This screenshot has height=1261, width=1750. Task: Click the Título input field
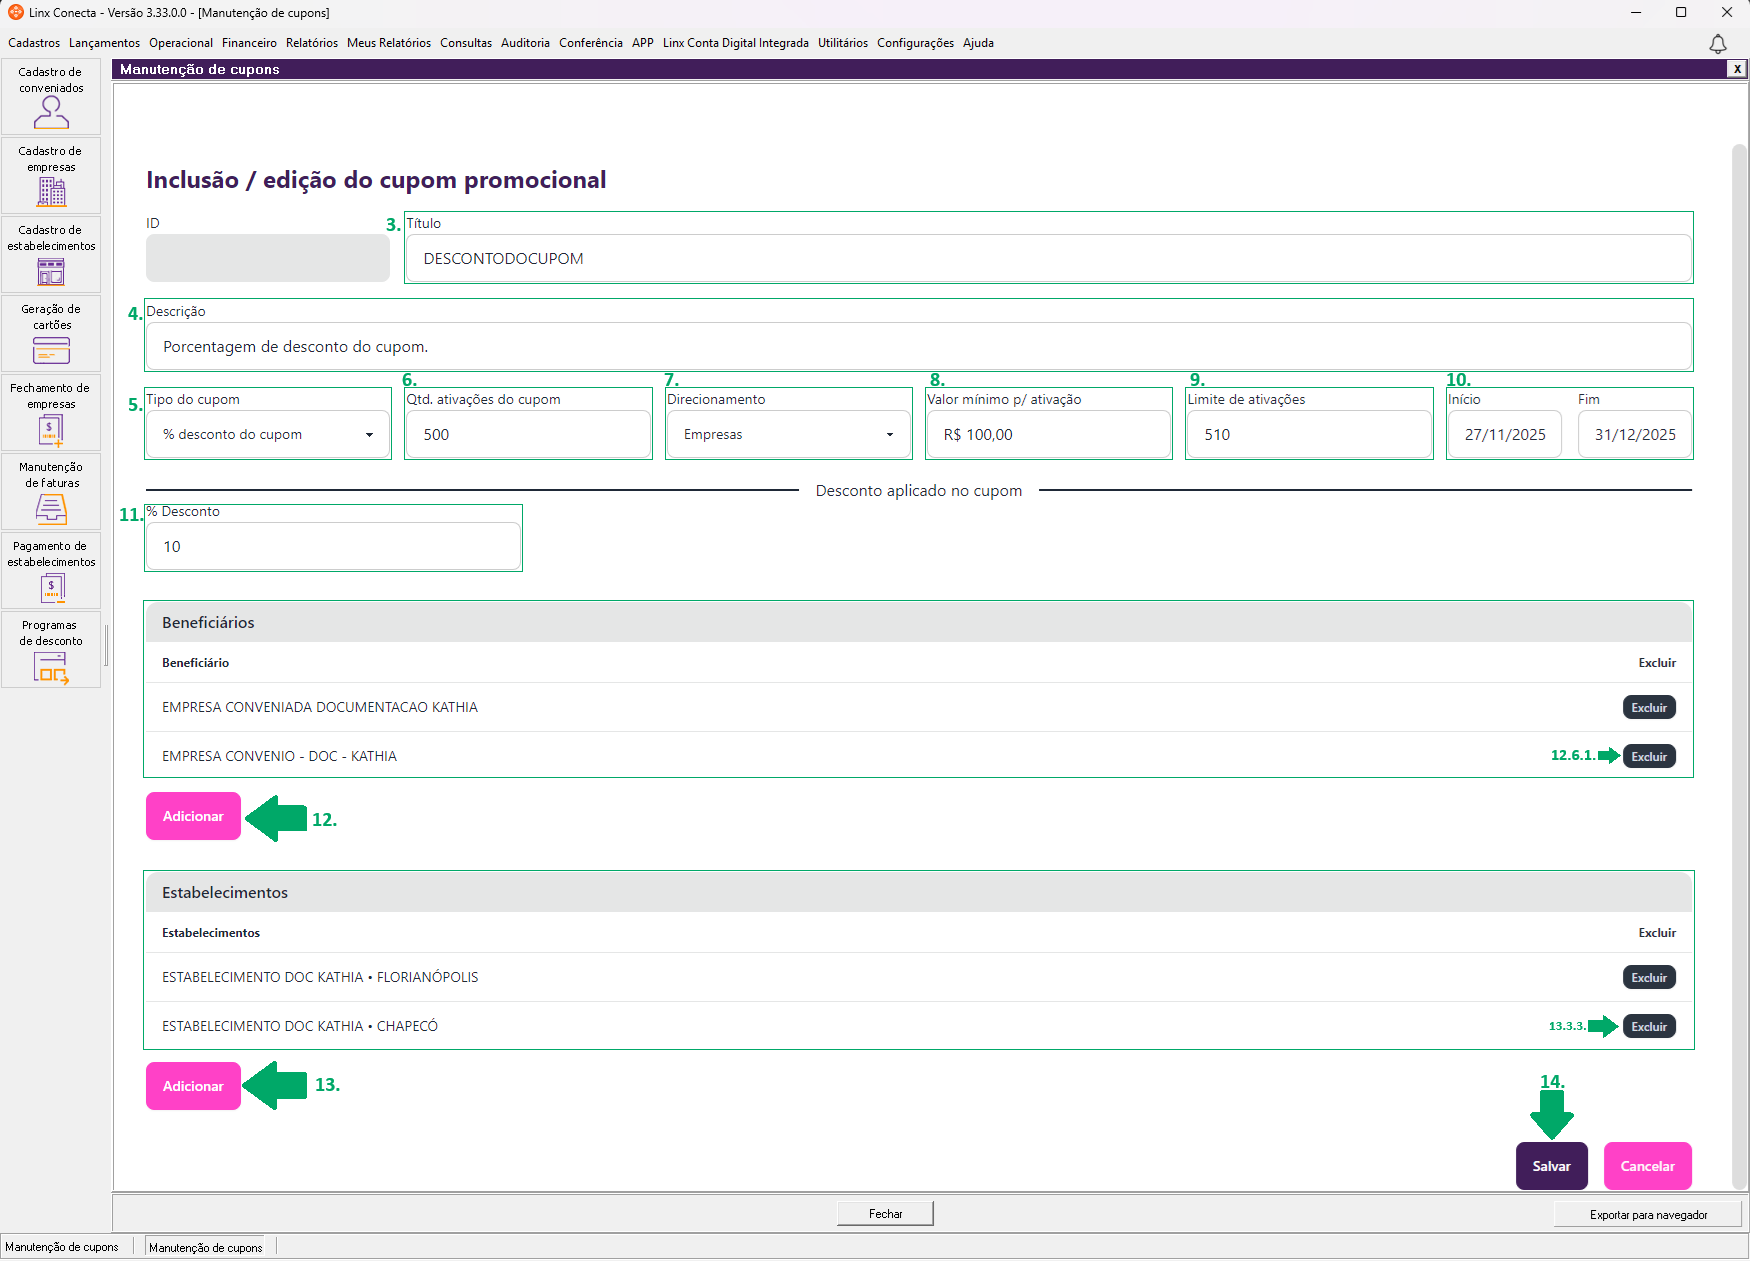pyautogui.click(x=1049, y=259)
